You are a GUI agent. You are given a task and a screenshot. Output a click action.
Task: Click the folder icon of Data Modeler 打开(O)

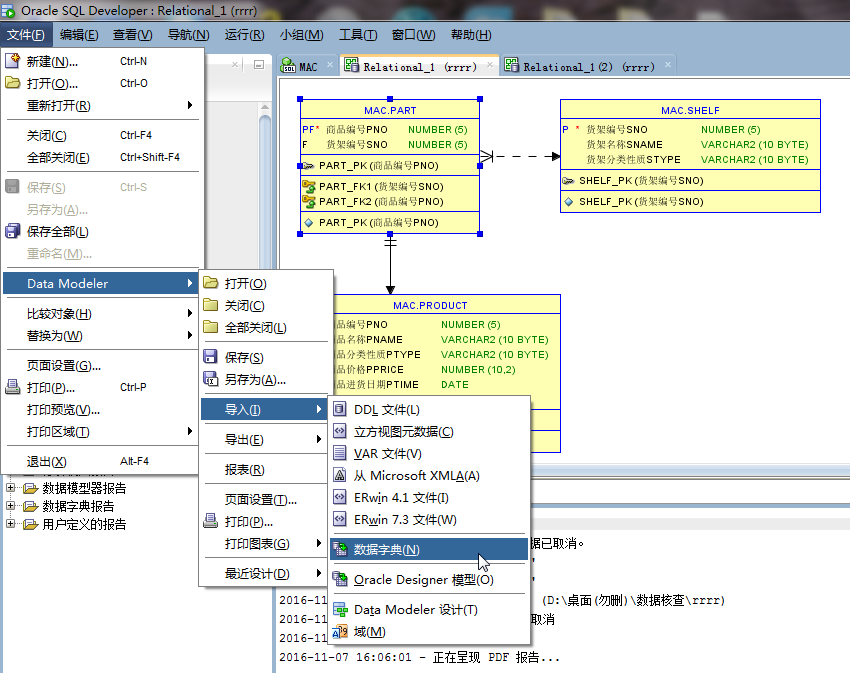(x=210, y=283)
